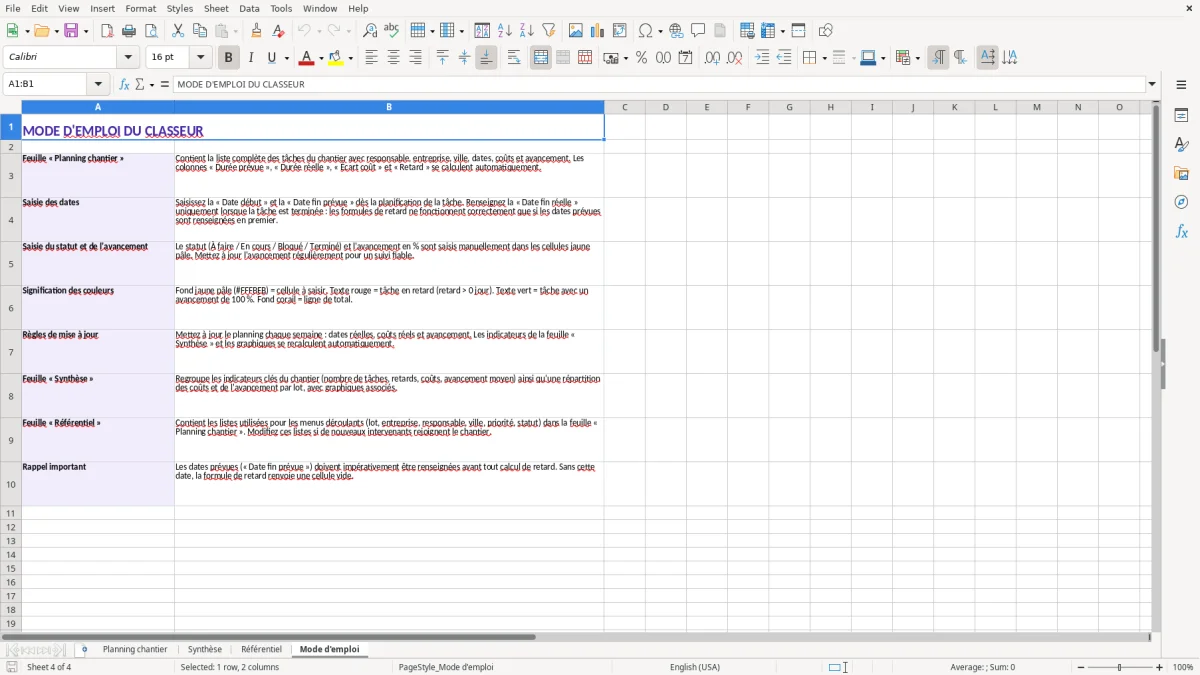Viewport: 1200px width, 675px height.
Task: Select row 7 header
Action: (11, 352)
